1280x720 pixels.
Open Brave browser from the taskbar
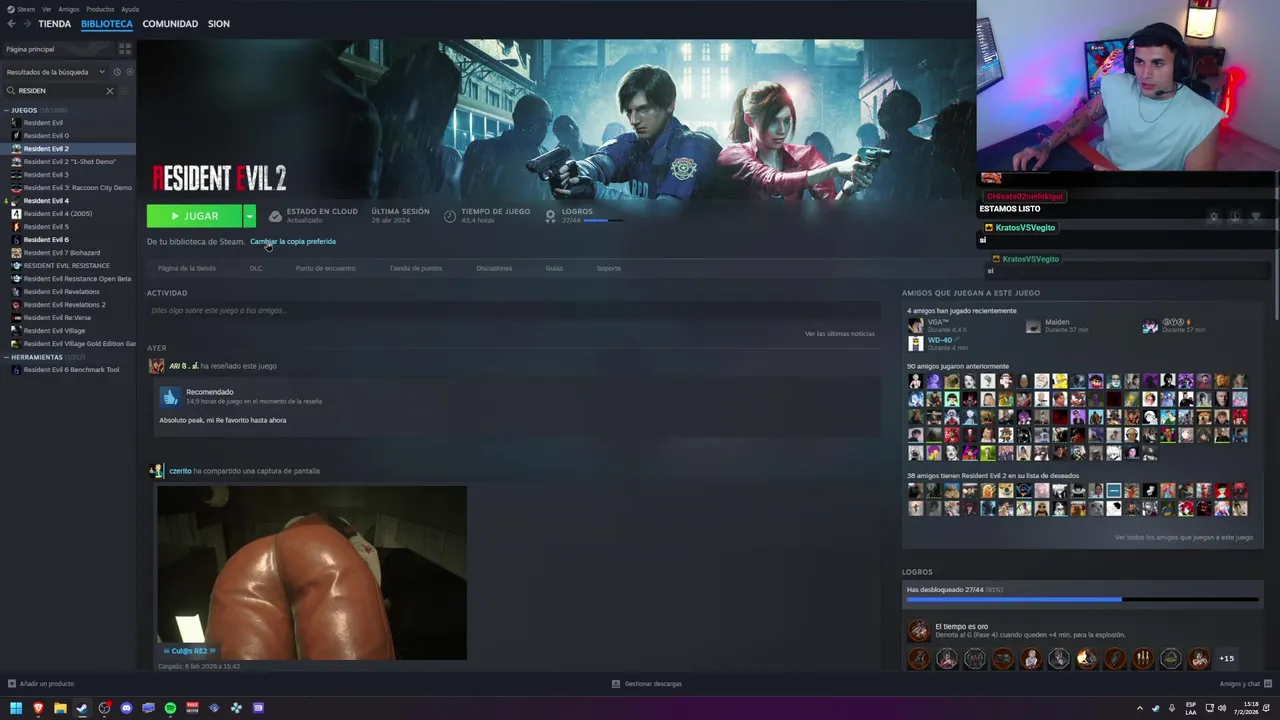pos(38,708)
